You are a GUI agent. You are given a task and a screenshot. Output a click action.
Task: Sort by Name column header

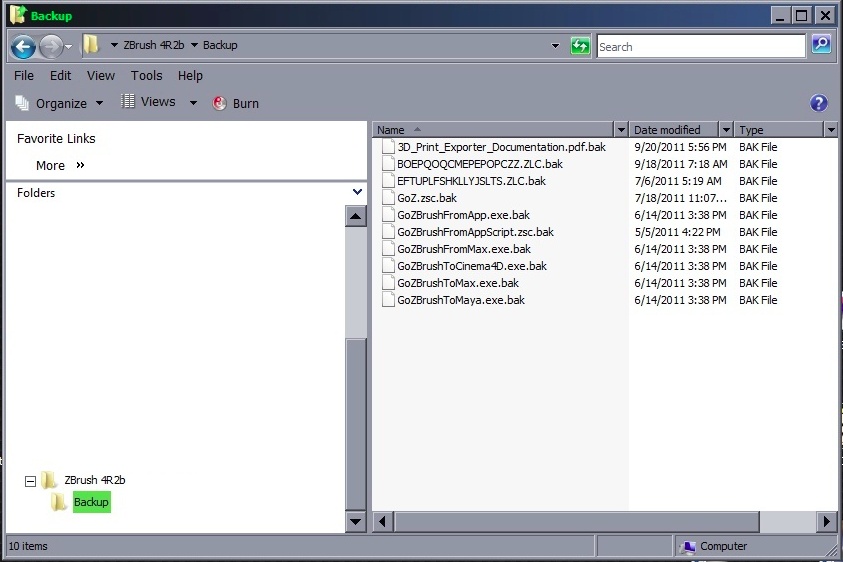pyautogui.click(x=493, y=130)
